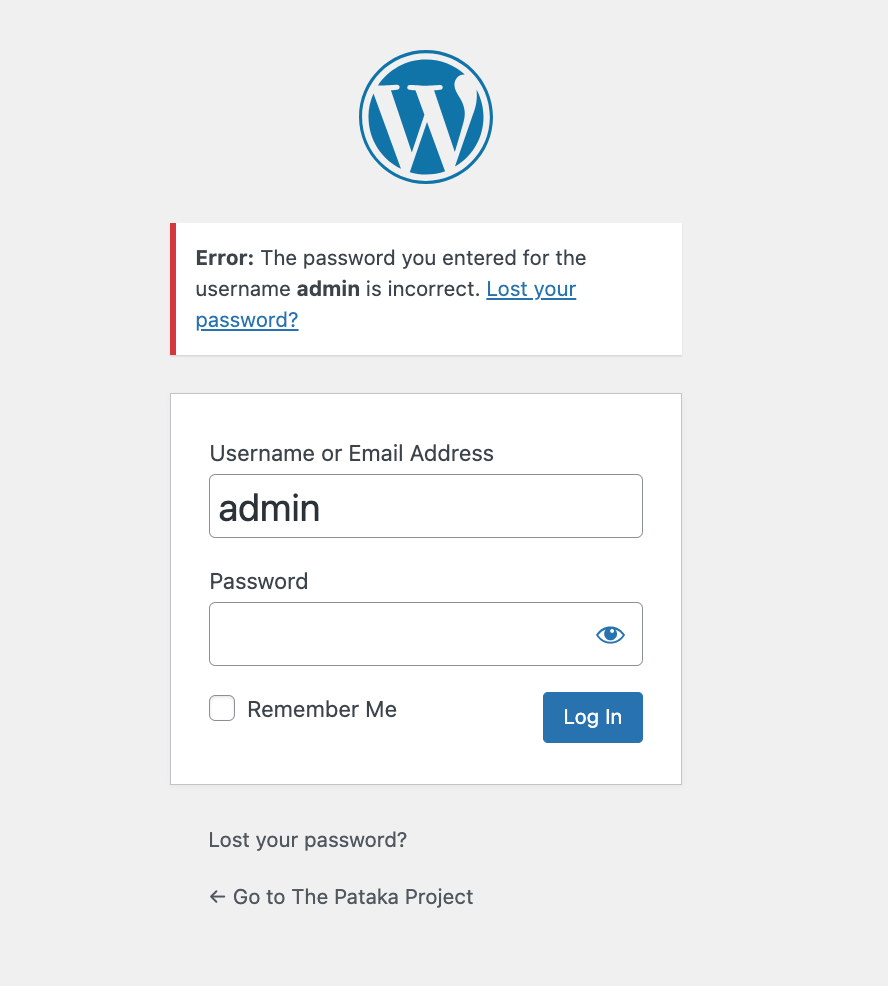Tick the Remember Me checkbox
Screen dimensions: 888x986
(x=222, y=708)
